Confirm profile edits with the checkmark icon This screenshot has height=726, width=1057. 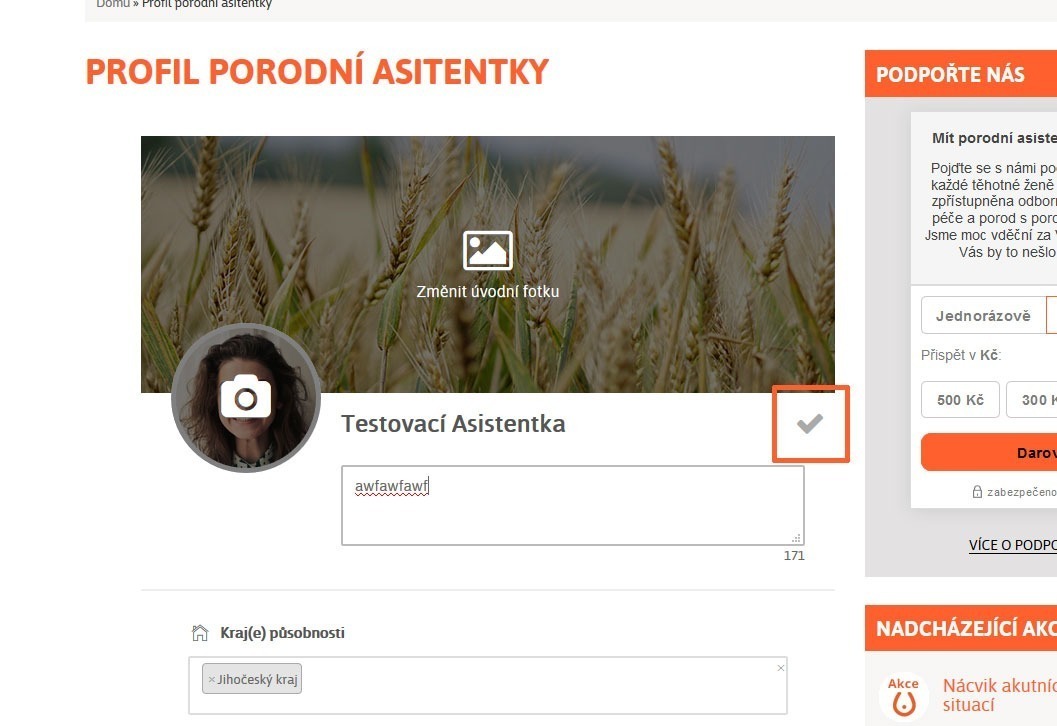click(x=810, y=423)
